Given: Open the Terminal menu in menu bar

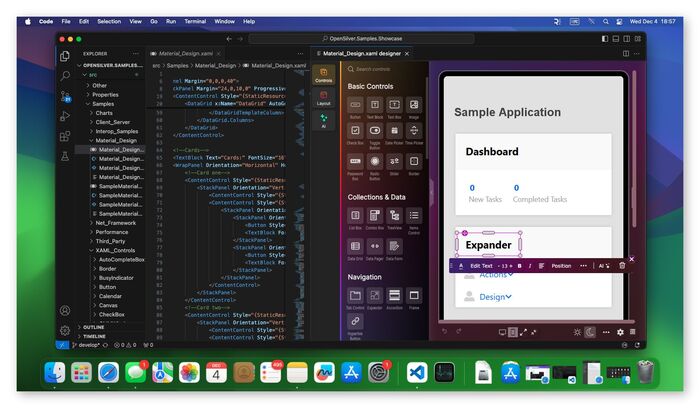Looking at the screenshot, I should tap(196, 20).
